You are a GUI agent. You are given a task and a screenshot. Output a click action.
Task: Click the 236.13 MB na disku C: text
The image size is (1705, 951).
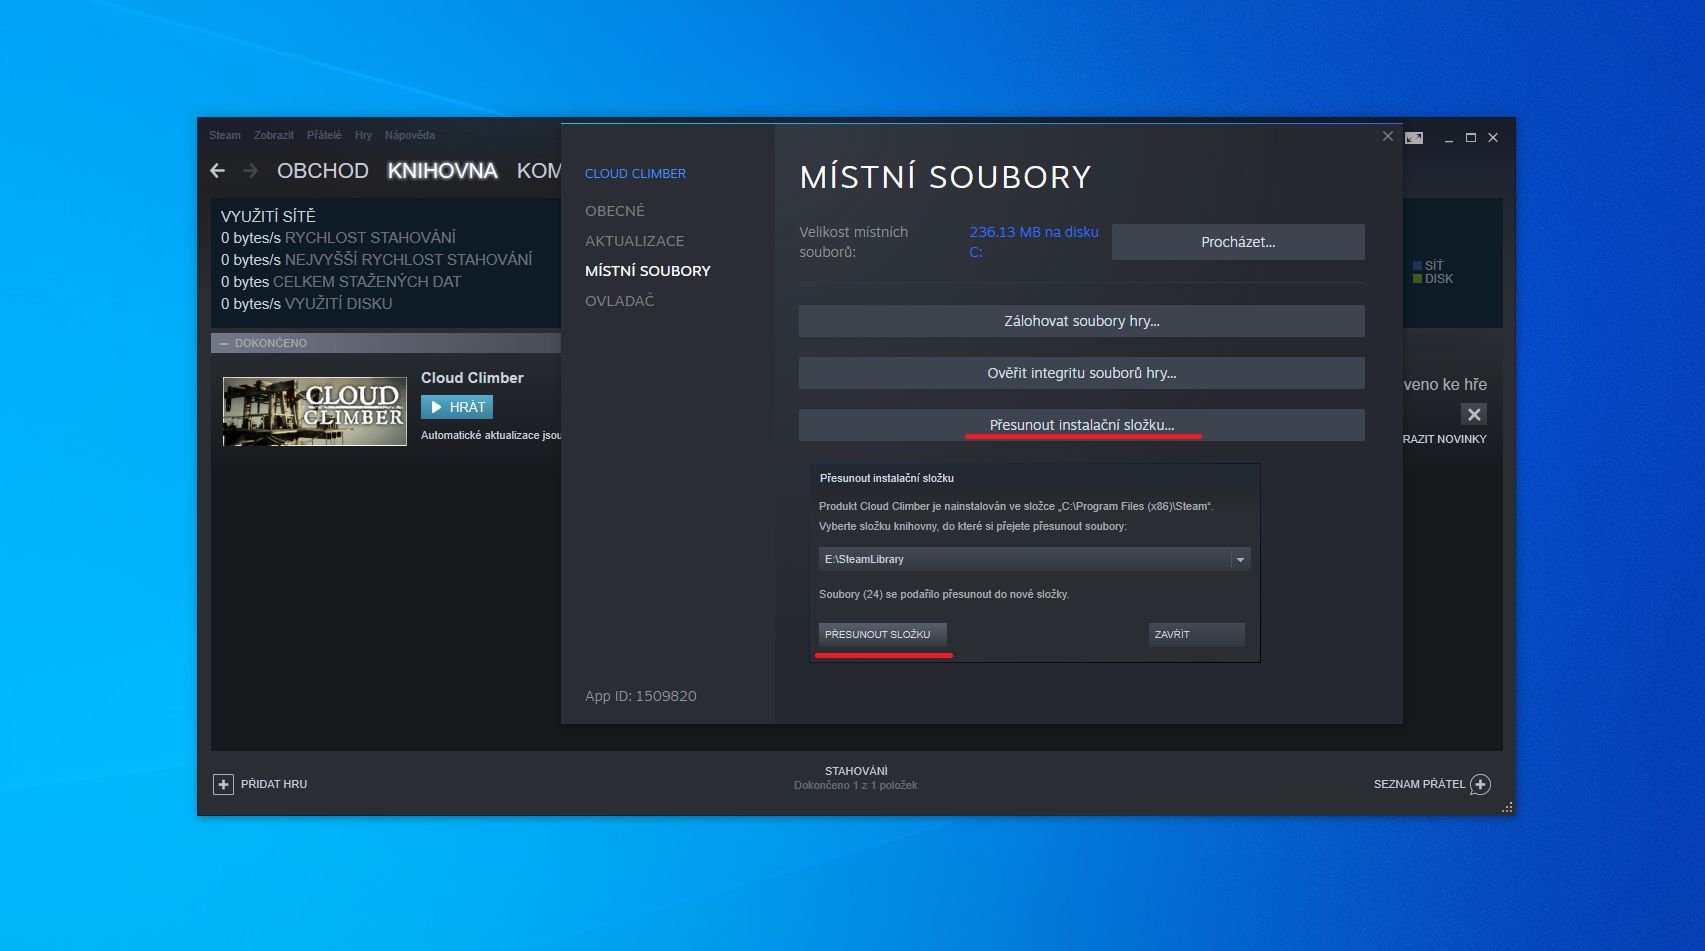point(1034,242)
